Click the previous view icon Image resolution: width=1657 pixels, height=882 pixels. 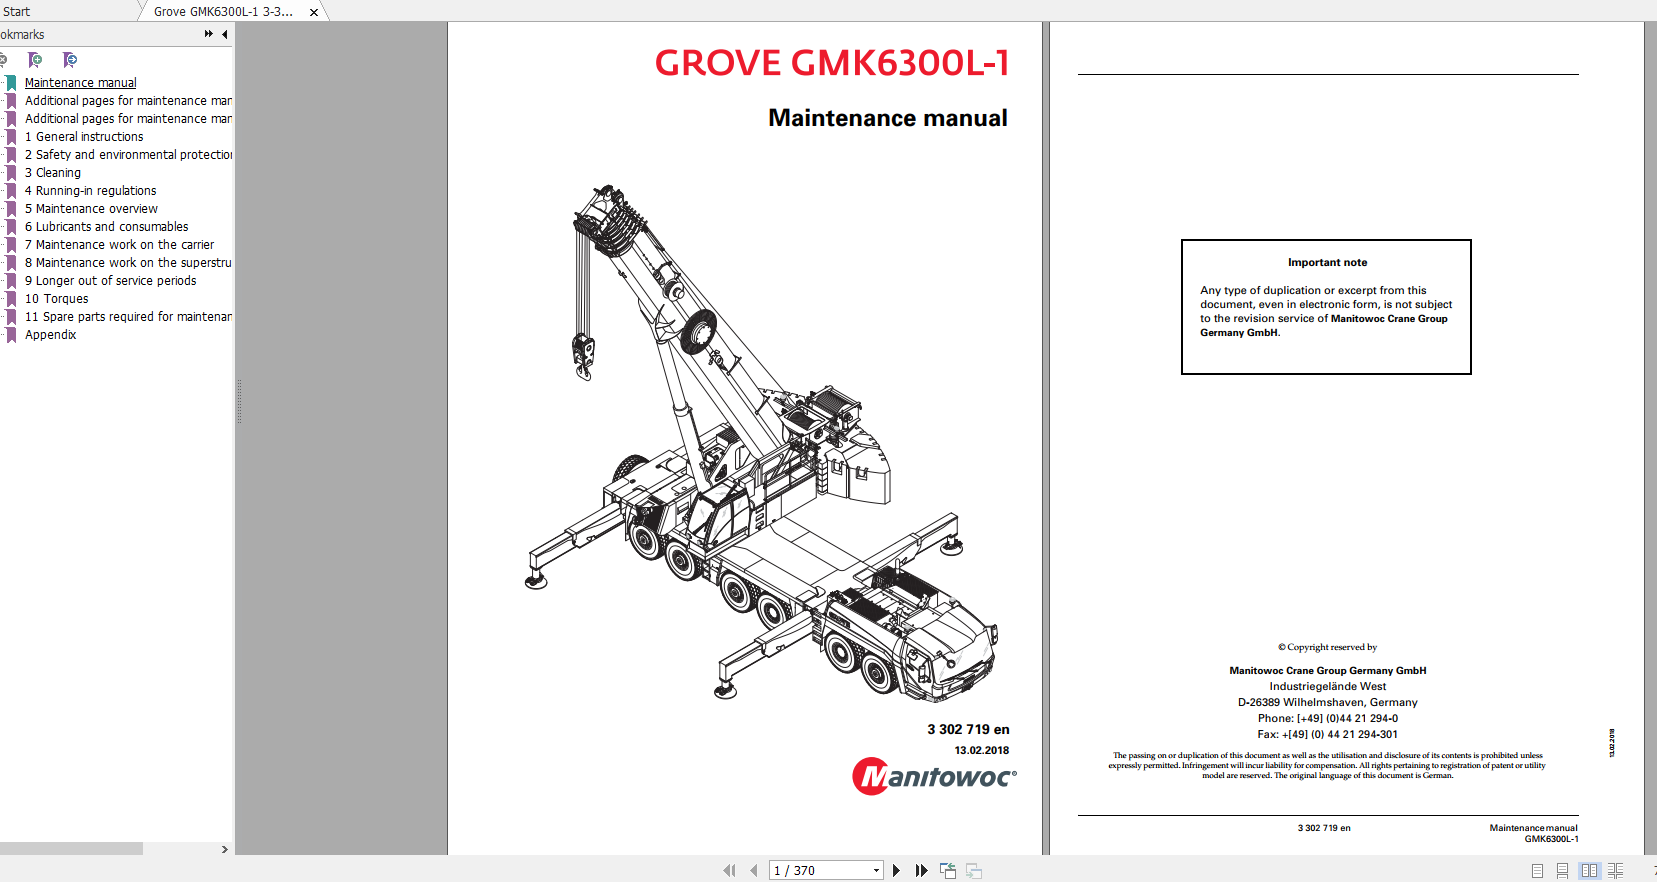[948, 871]
